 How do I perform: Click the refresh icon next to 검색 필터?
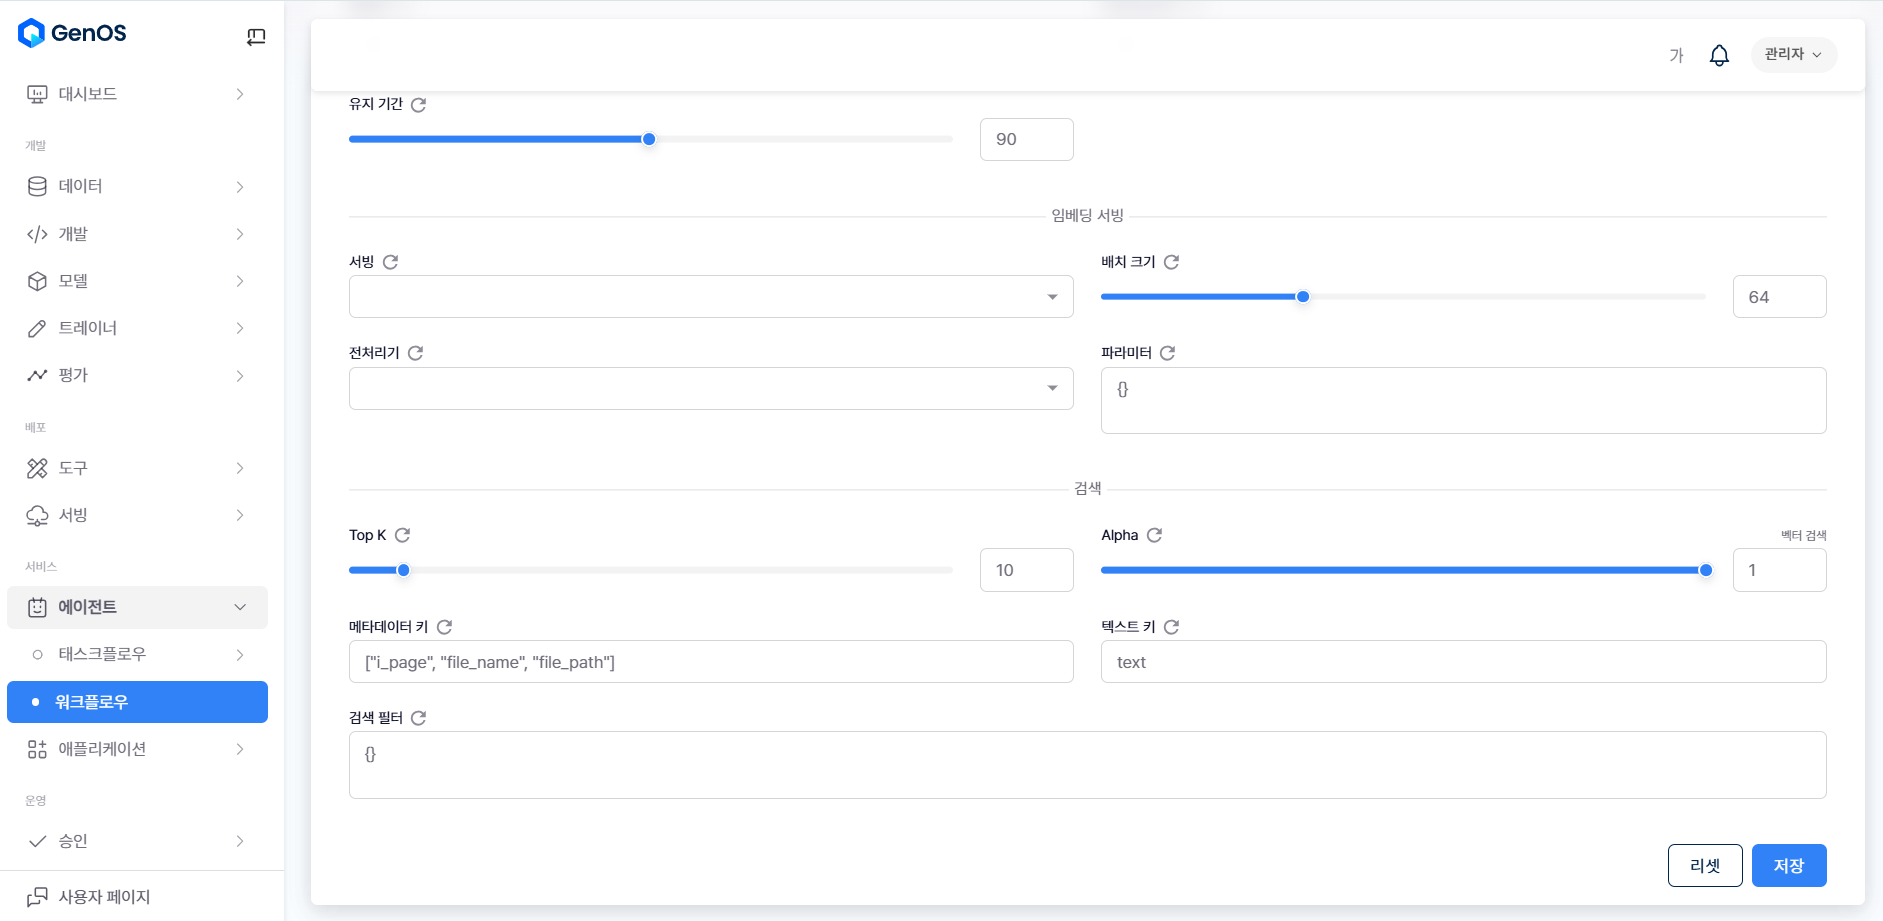419,718
